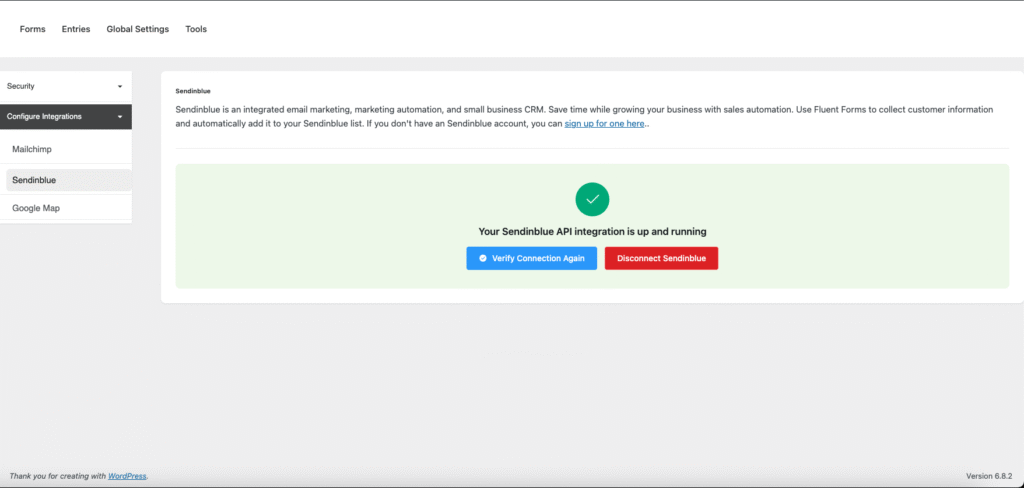This screenshot has width=1024, height=488.
Task: Click the Configure Integrations sidebar header
Action: [x=45, y=117]
